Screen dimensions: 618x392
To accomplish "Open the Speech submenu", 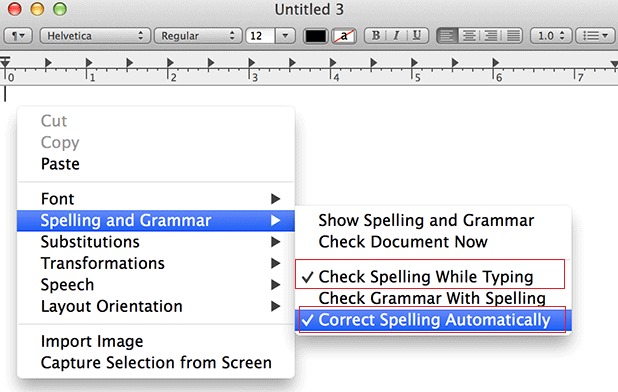I will pos(156,285).
